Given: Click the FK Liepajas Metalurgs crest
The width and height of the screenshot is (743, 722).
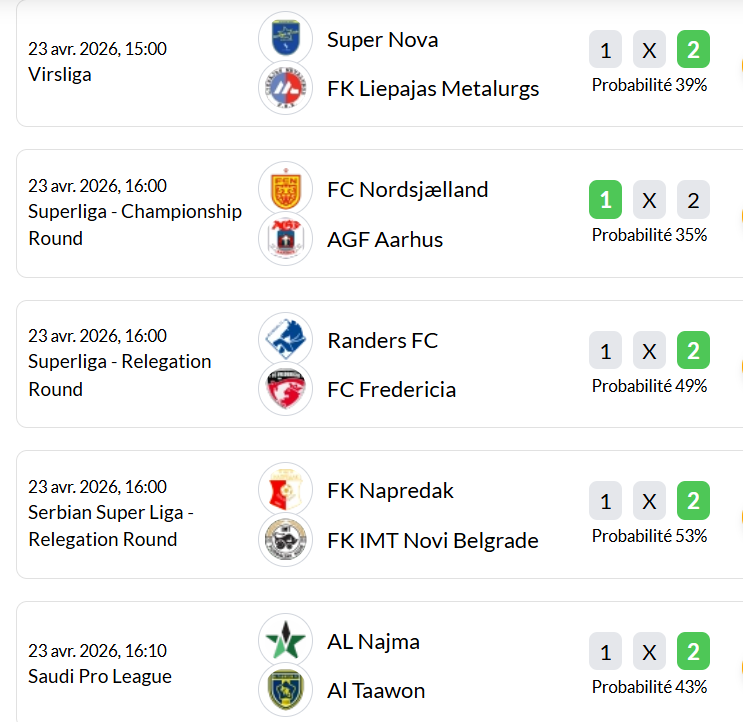Looking at the screenshot, I should pyautogui.click(x=286, y=88).
